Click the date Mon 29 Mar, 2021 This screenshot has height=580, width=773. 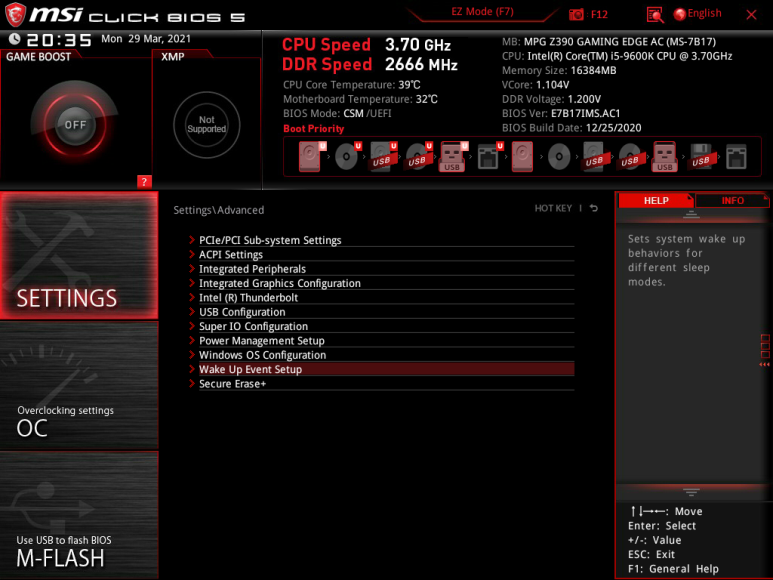tap(146, 38)
